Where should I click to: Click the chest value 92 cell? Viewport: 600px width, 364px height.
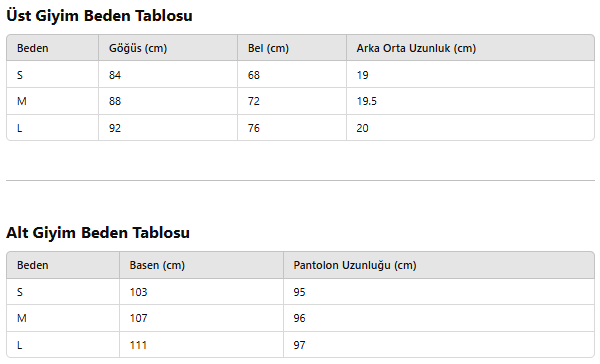168,127
